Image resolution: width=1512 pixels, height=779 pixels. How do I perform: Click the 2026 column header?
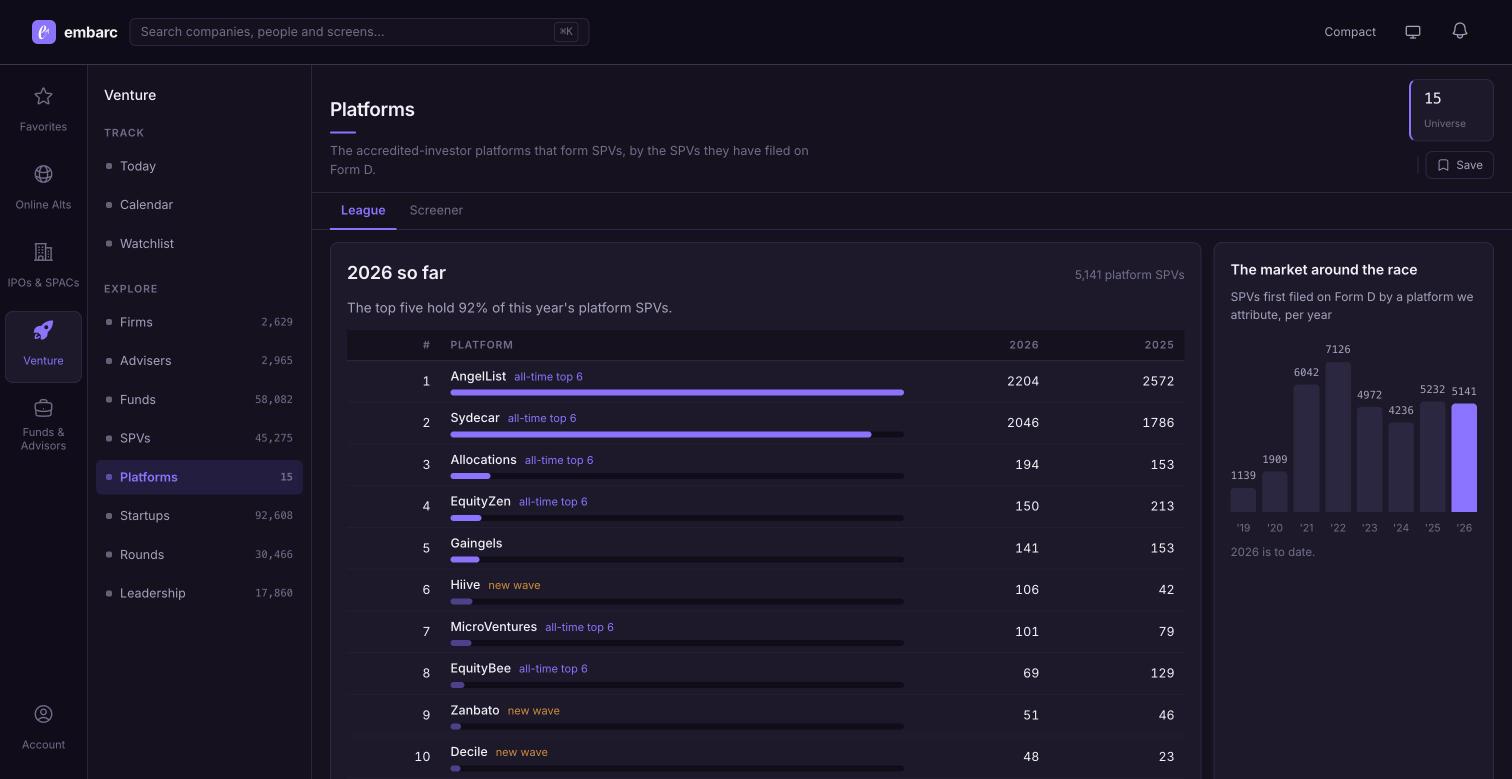click(x=1024, y=345)
